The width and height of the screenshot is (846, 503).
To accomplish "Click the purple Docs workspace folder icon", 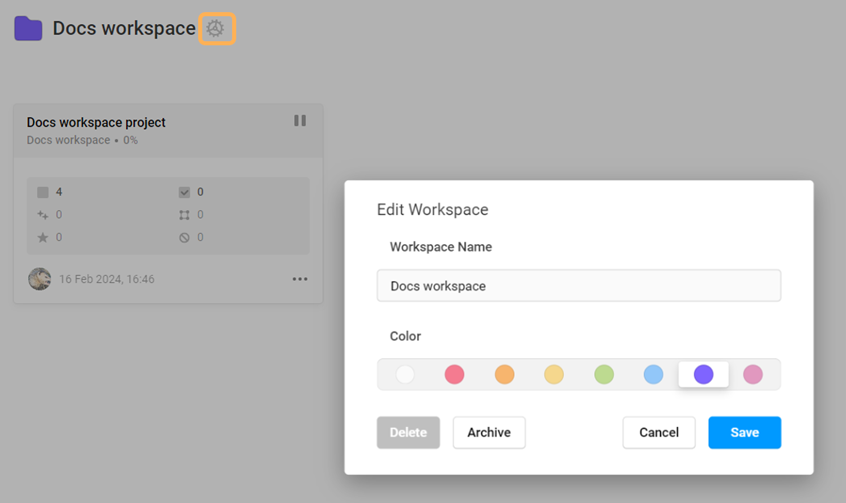I will coord(28,29).
